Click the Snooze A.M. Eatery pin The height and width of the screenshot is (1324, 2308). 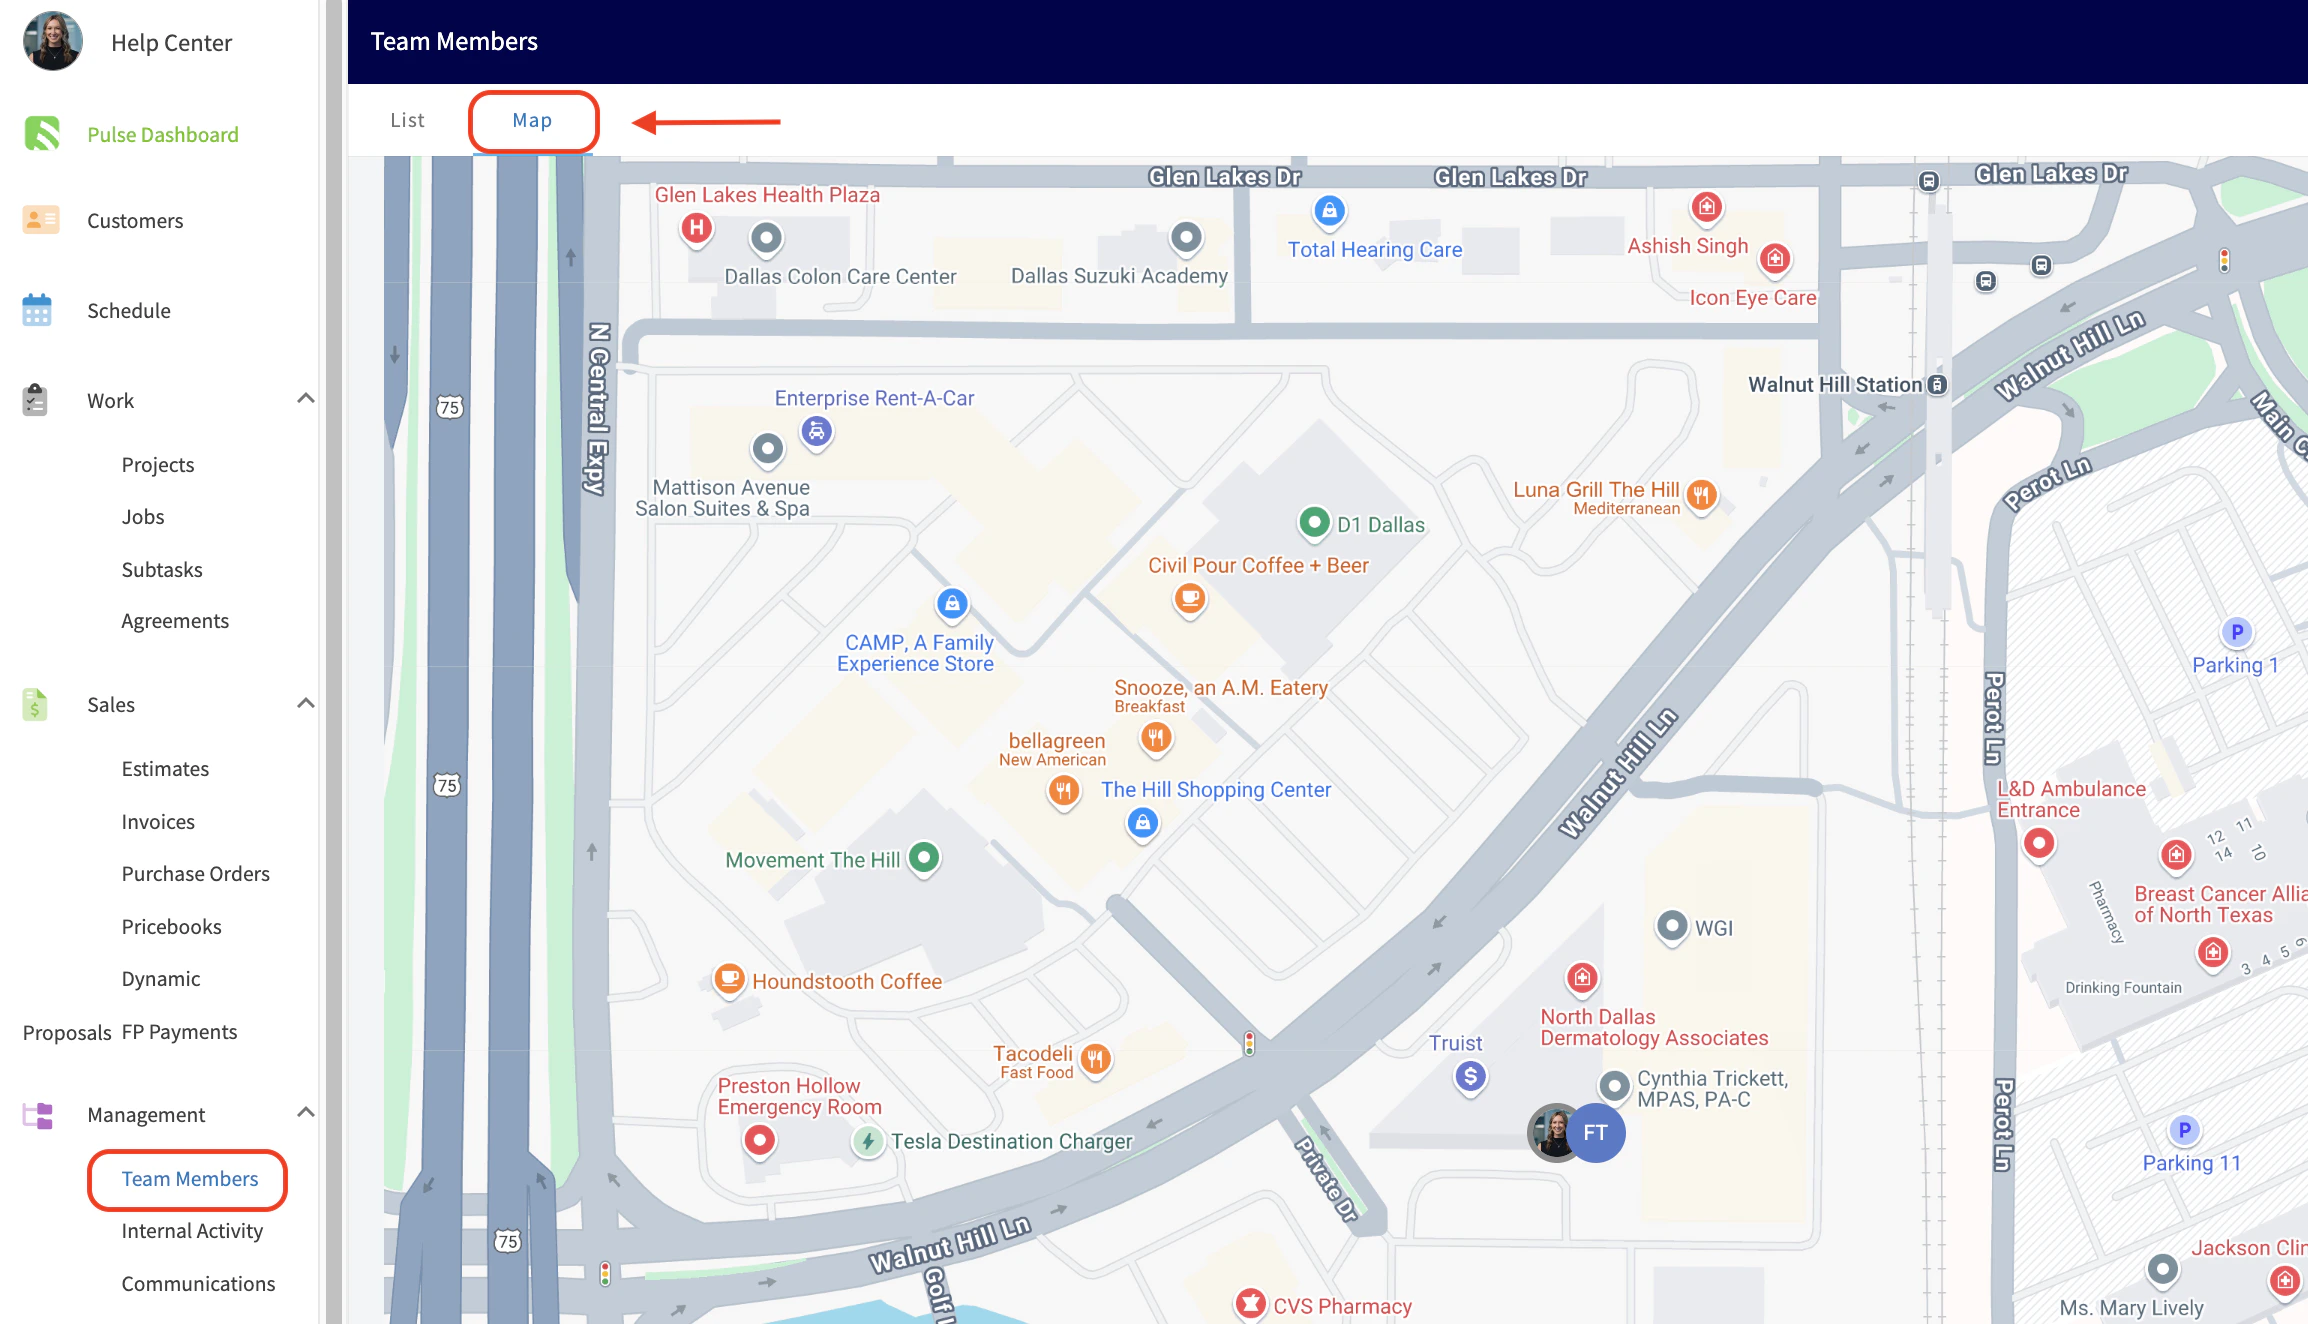coord(1156,740)
